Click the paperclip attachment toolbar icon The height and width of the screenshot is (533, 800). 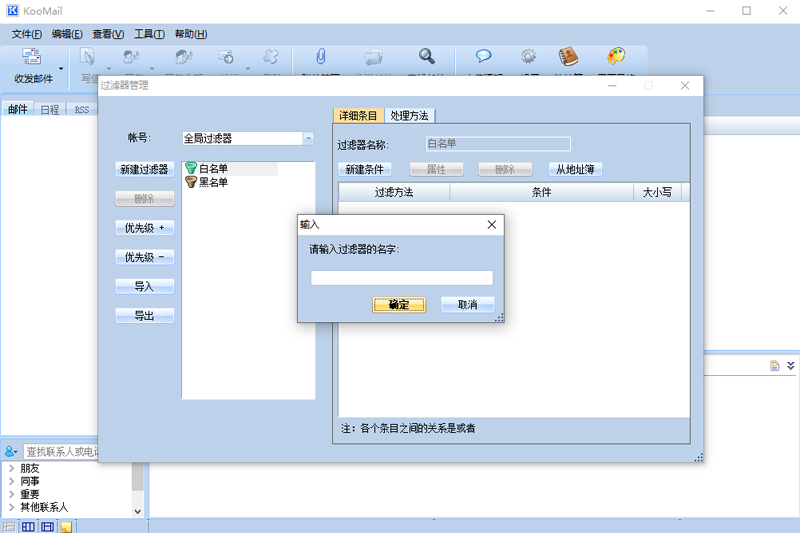point(321,57)
